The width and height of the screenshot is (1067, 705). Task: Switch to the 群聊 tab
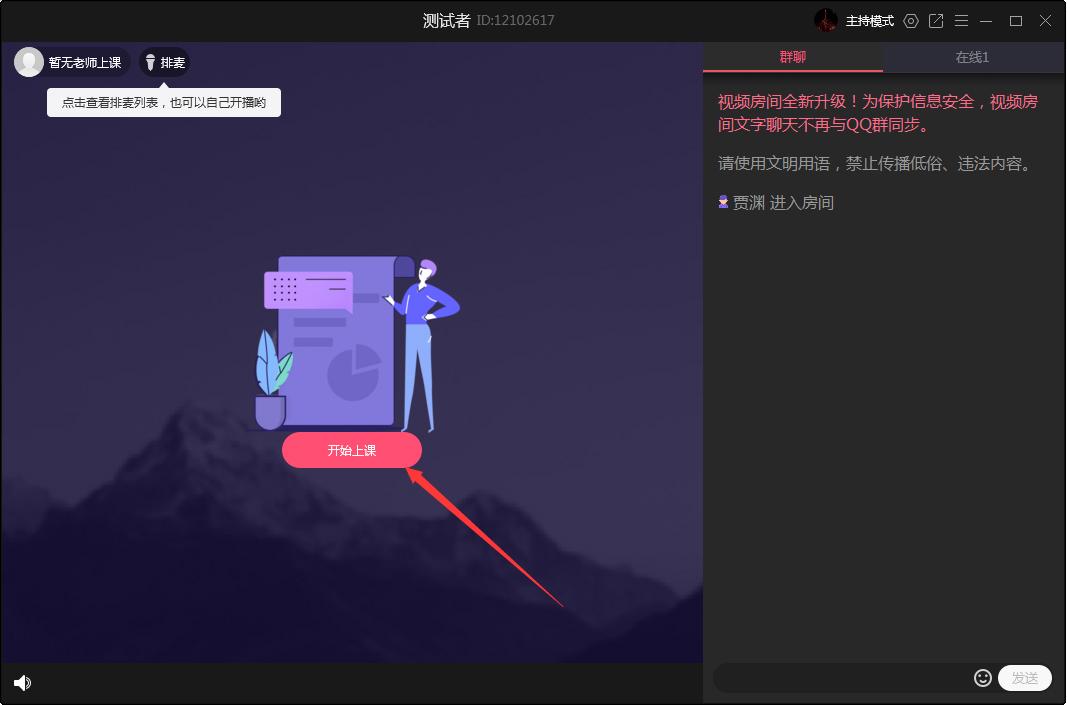pyautogui.click(x=793, y=57)
